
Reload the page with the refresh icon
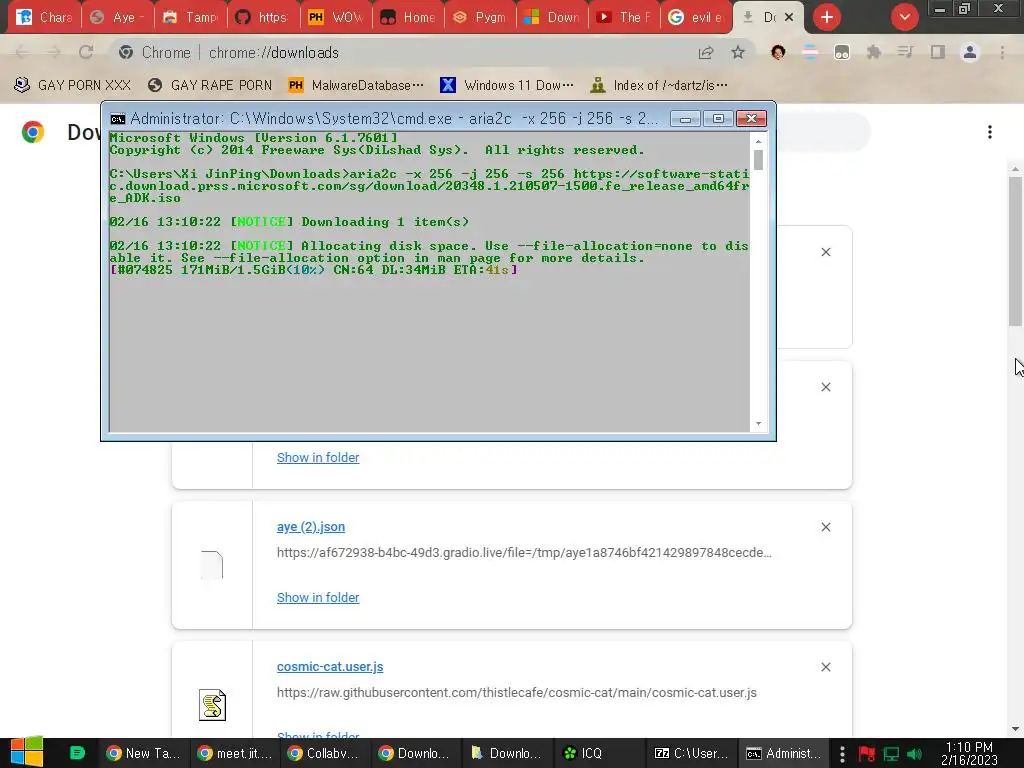pyautogui.click(x=86, y=52)
